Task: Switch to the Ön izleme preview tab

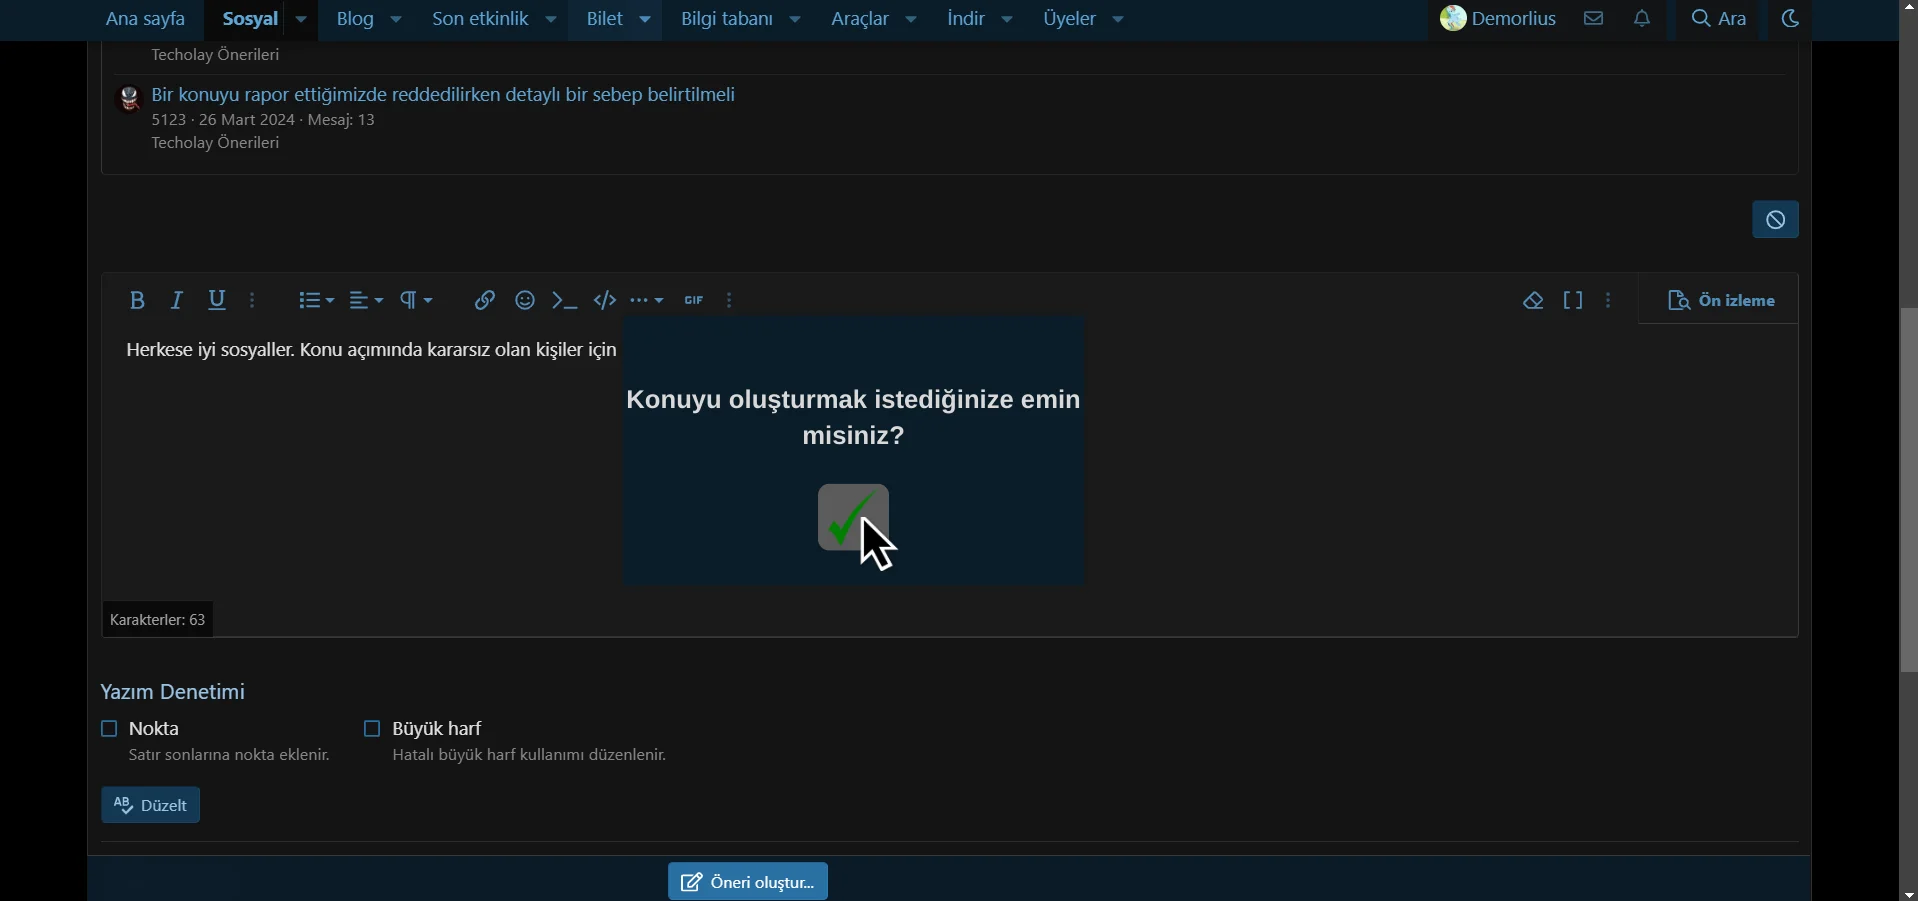Action: pos(1722,301)
